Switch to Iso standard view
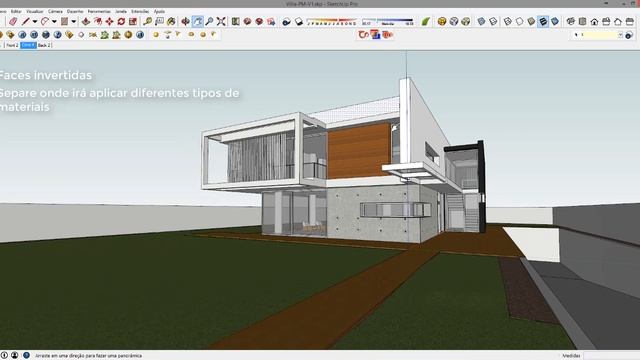 571,21
